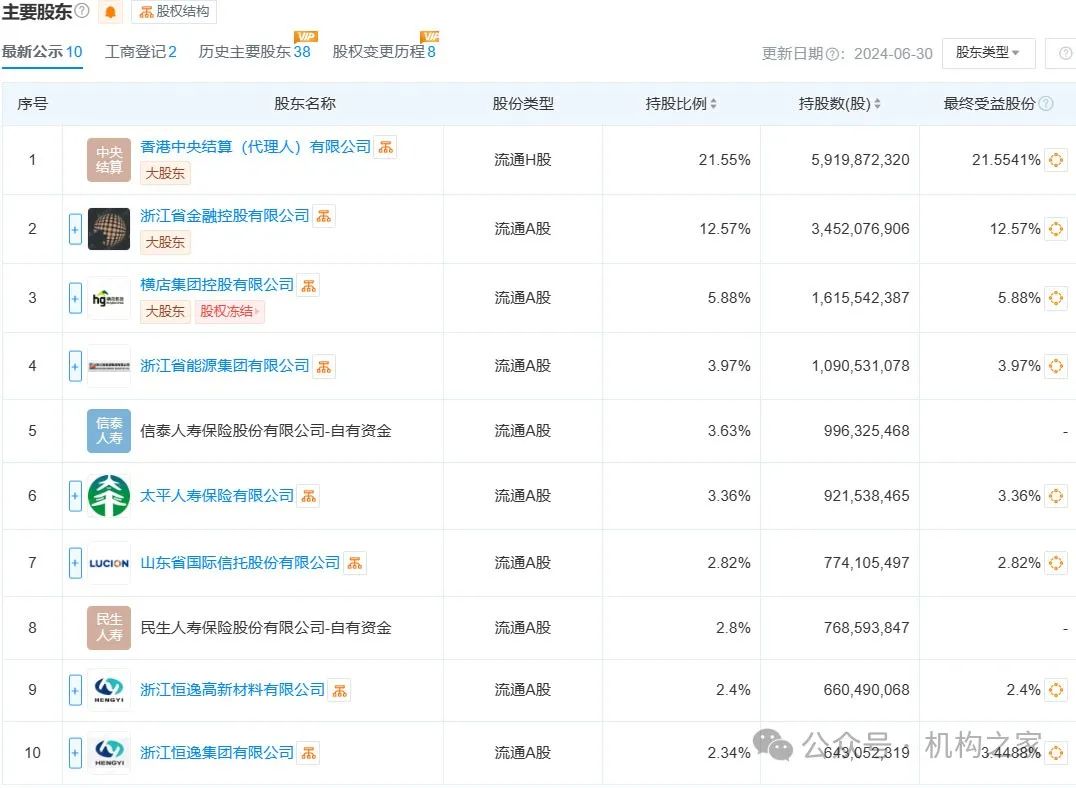The image size is (1076, 788).
Task: Click equity structure icon beside 浙江省能源集团
Action: 324,367
